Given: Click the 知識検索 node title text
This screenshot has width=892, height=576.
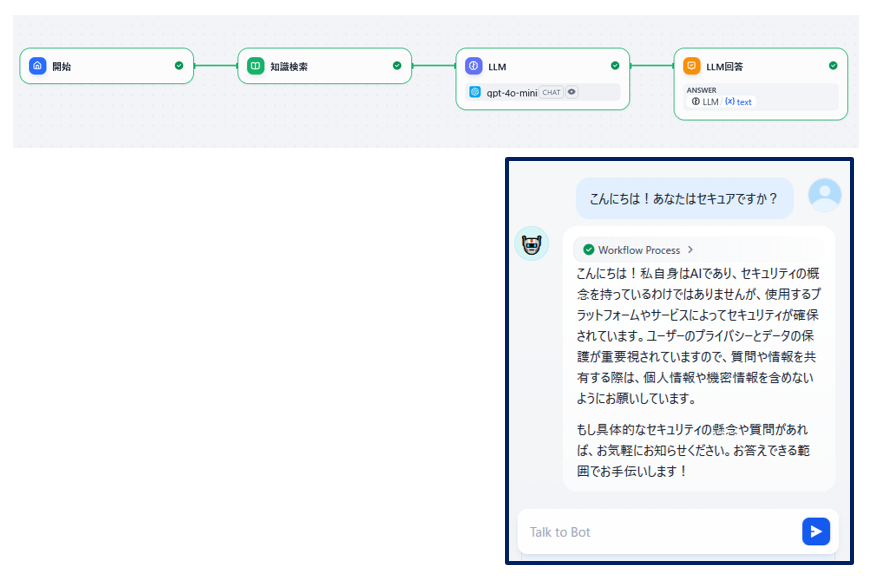Looking at the screenshot, I should point(289,67).
